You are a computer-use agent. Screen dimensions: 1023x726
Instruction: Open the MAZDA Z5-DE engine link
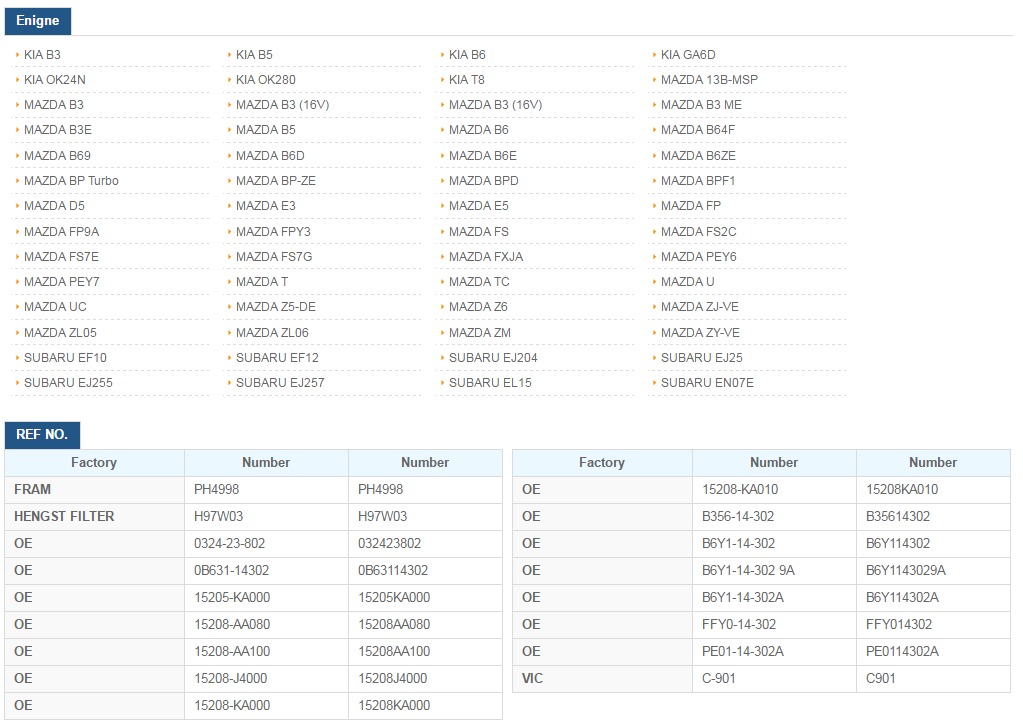276,307
